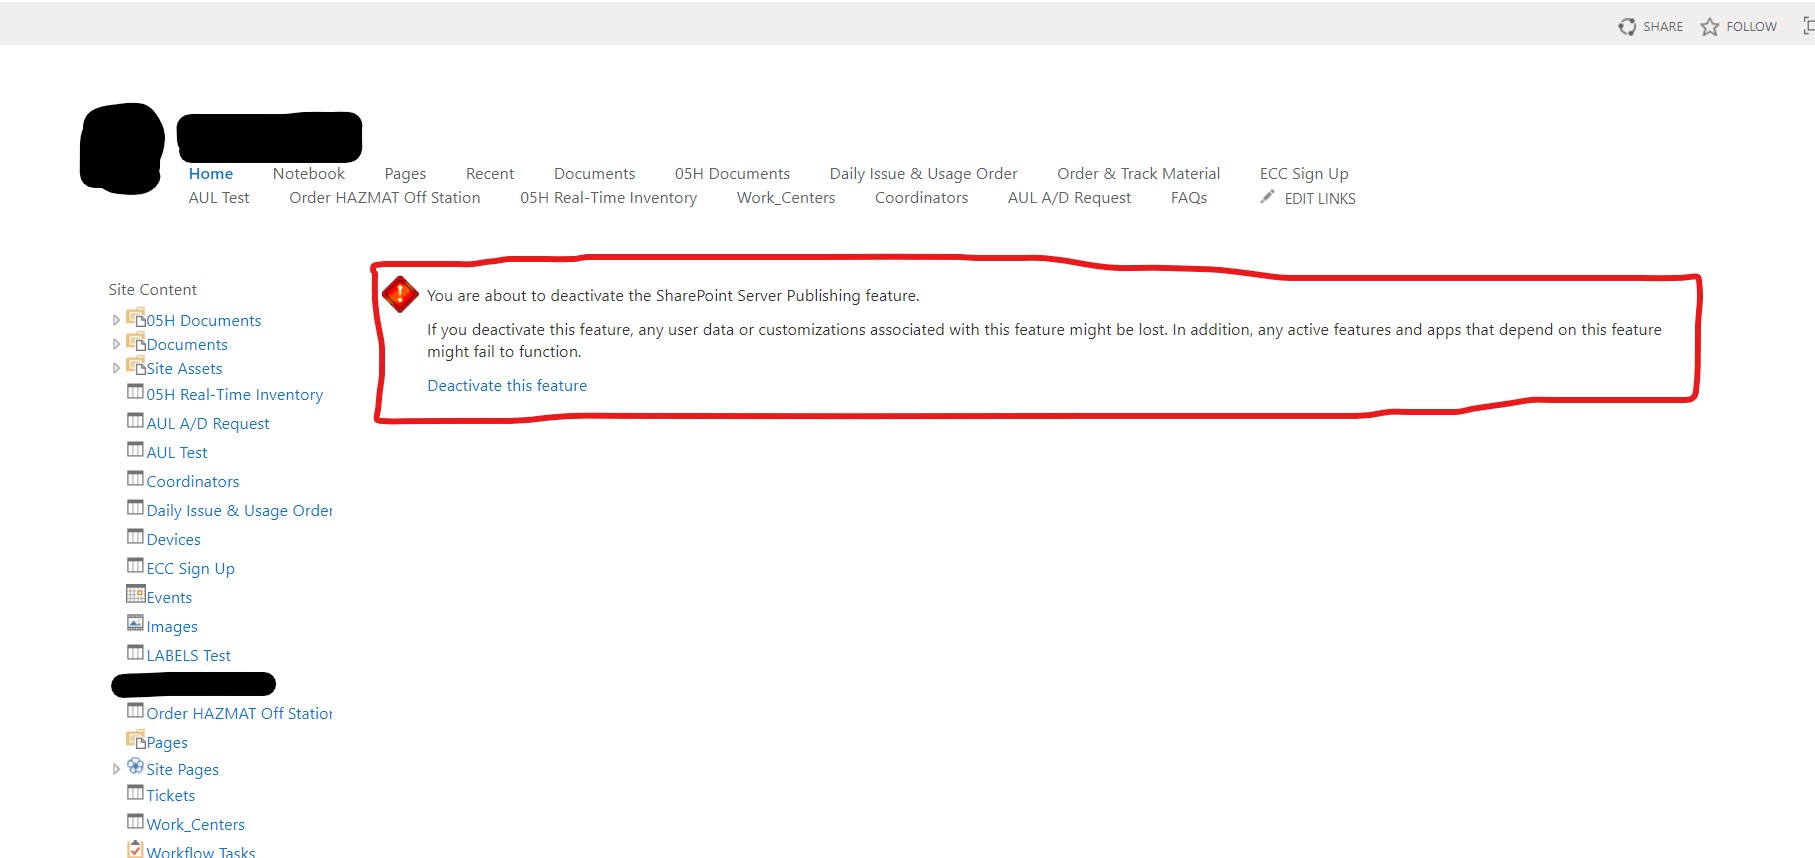The width and height of the screenshot is (1815, 858).
Task: Click the EDIT LINKS text
Action: [x=1320, y=198]
